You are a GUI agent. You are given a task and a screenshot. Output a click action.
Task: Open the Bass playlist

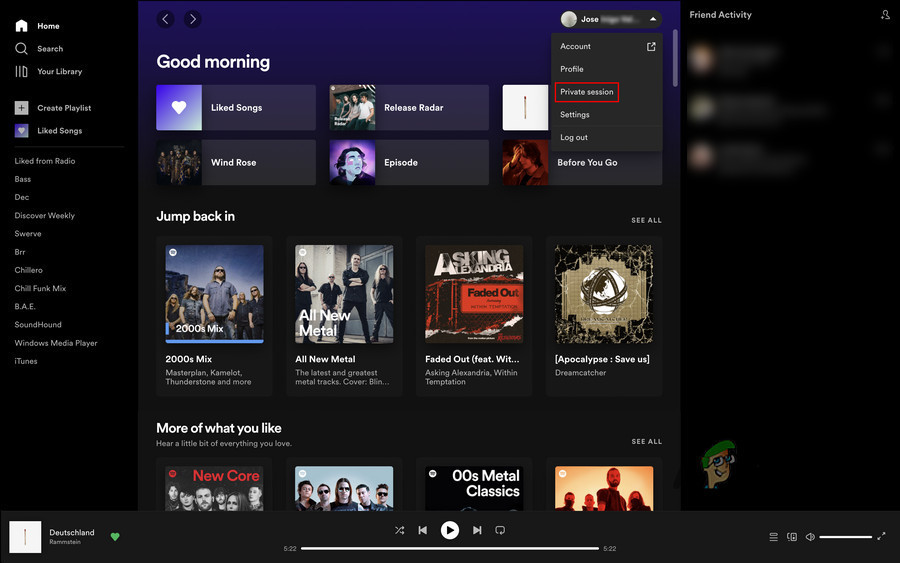[23, 179]
